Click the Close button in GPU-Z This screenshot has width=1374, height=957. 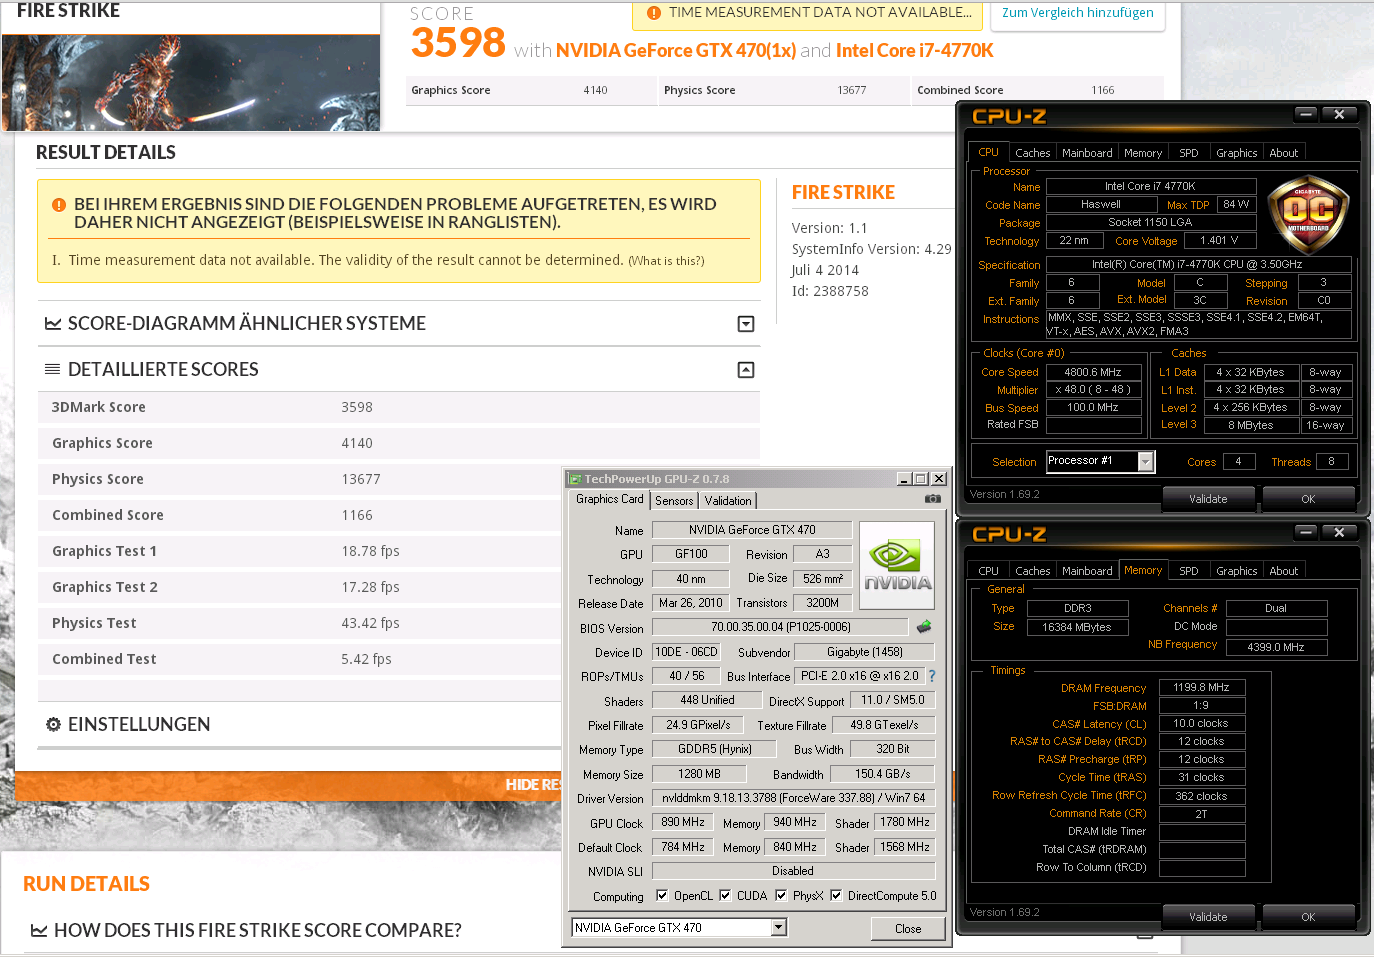click(x=908, y=929)
